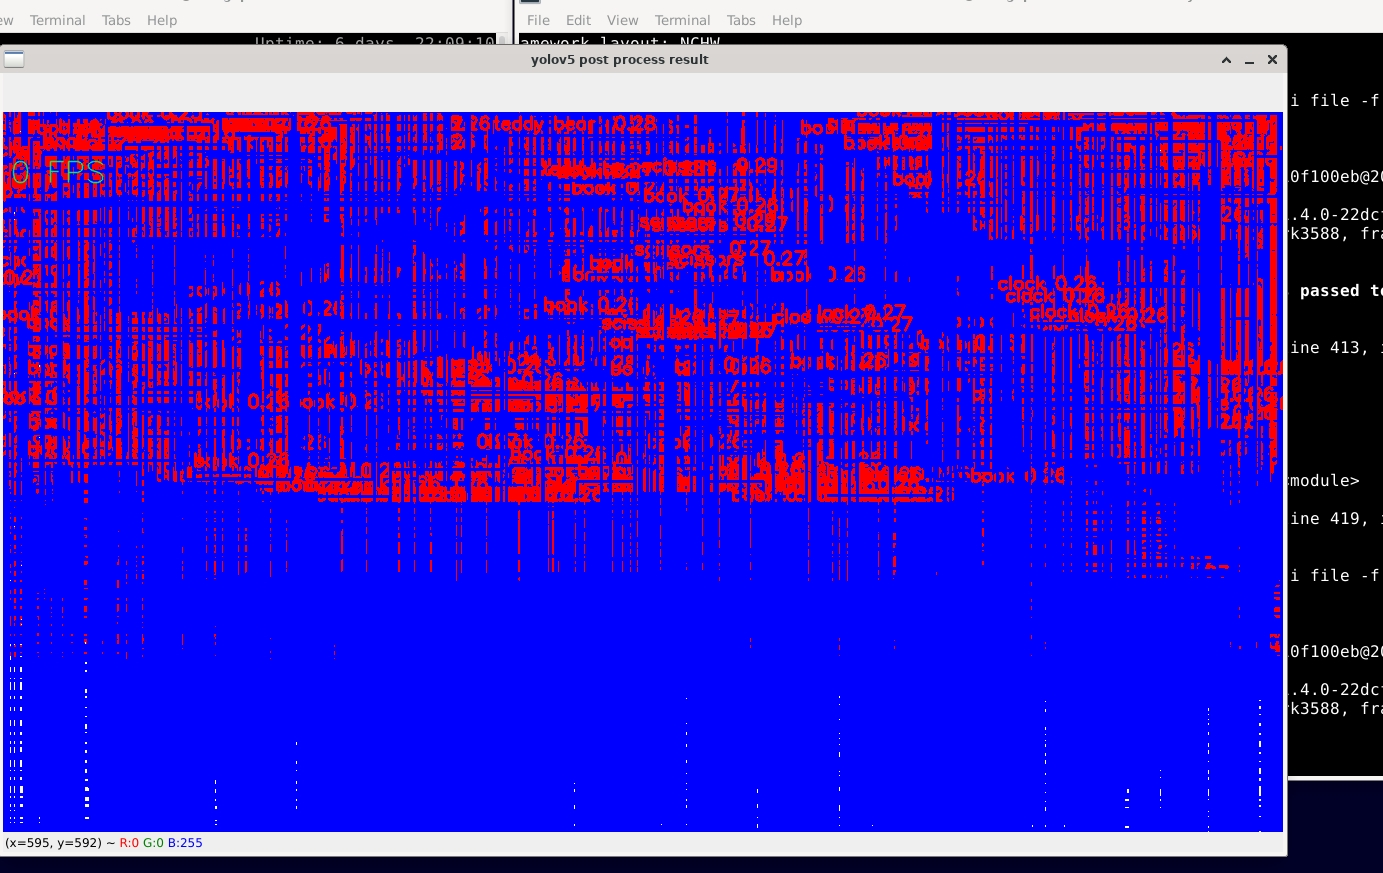Image resolution: width=1383 pixels, height=873 pixels.
Task: Open Terminal menu in left terminal window
Action: click(57, 20)
